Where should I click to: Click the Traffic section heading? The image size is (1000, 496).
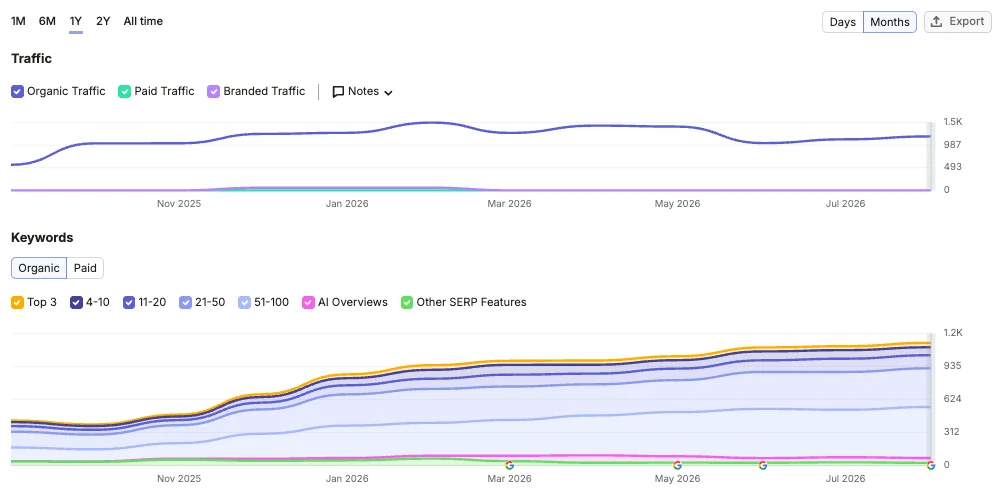click(31, 59)
